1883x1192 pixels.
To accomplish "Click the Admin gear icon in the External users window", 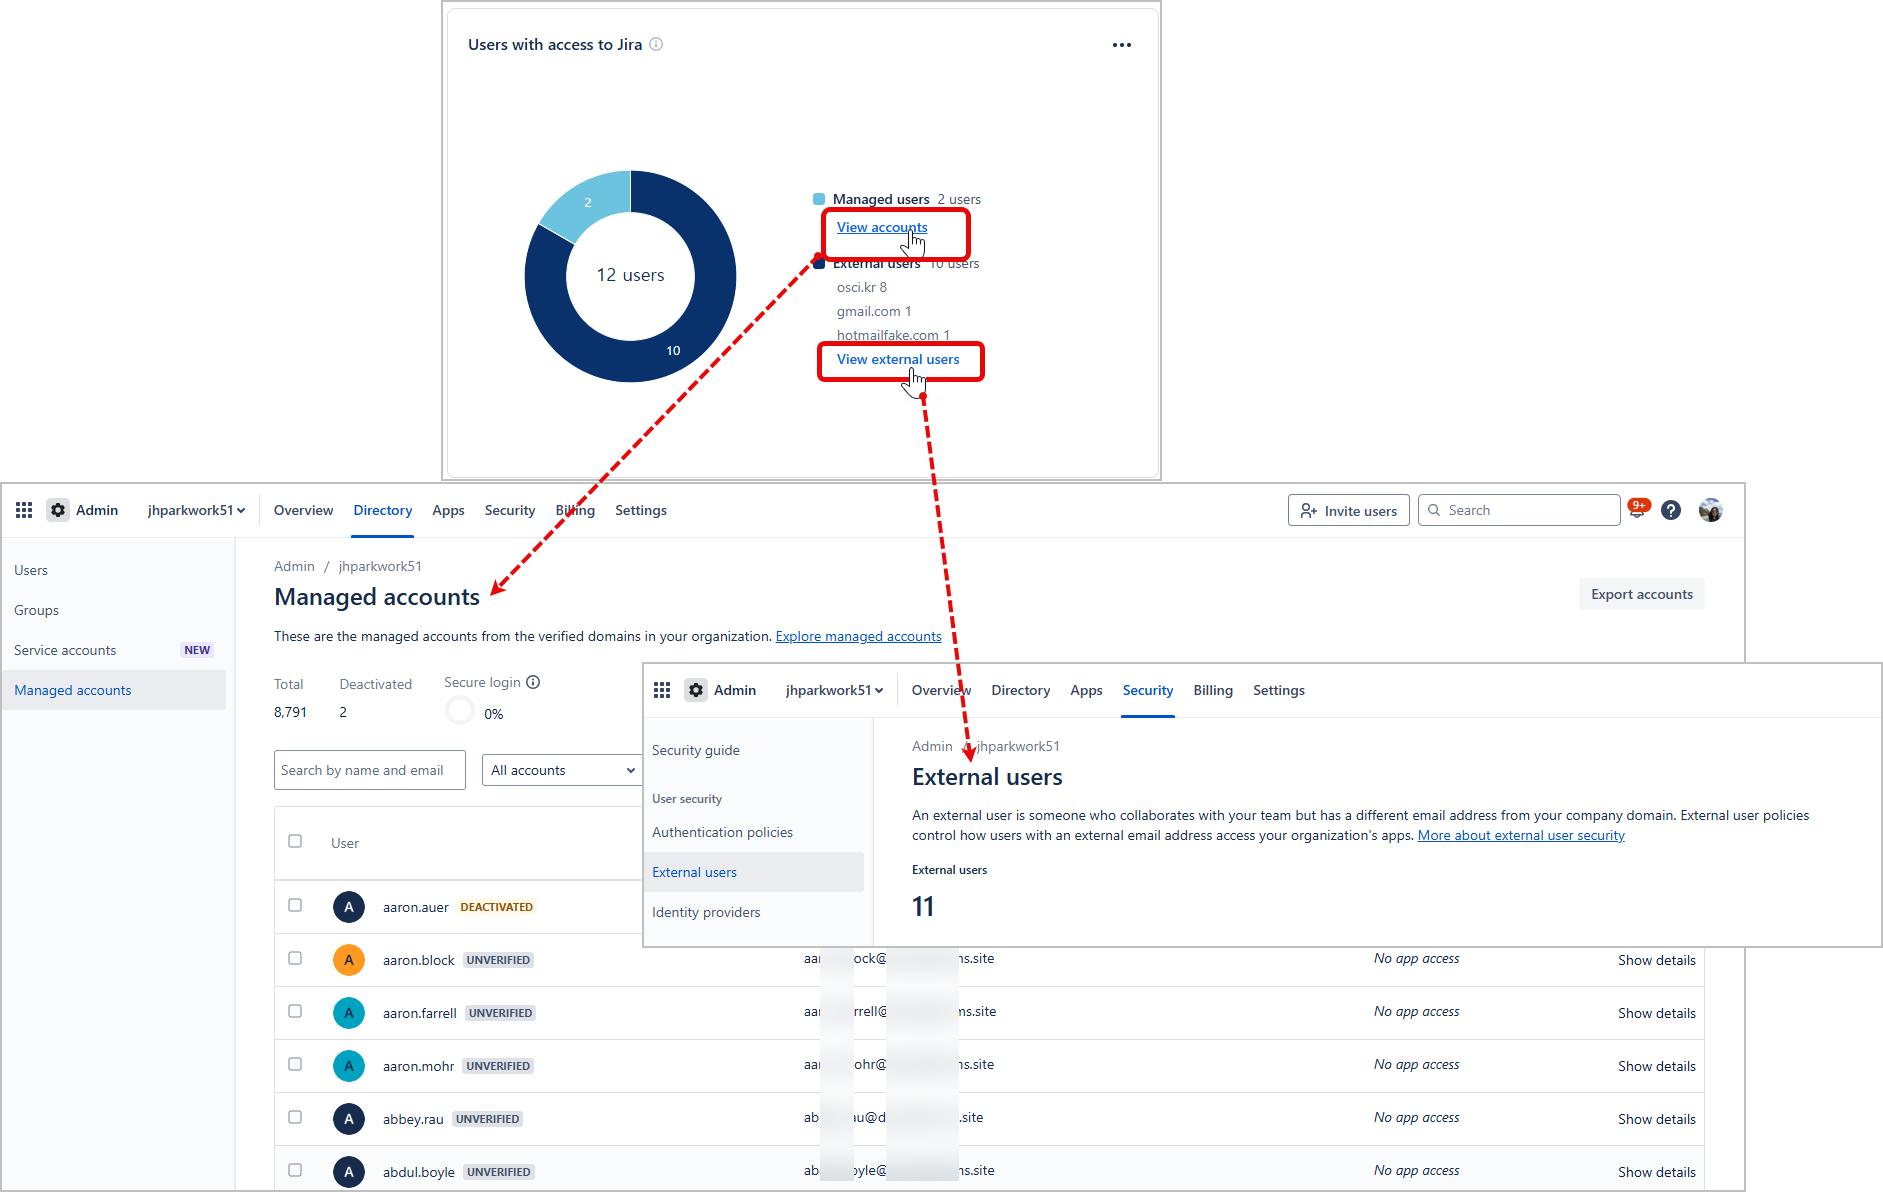I will [x=696, y=690].
